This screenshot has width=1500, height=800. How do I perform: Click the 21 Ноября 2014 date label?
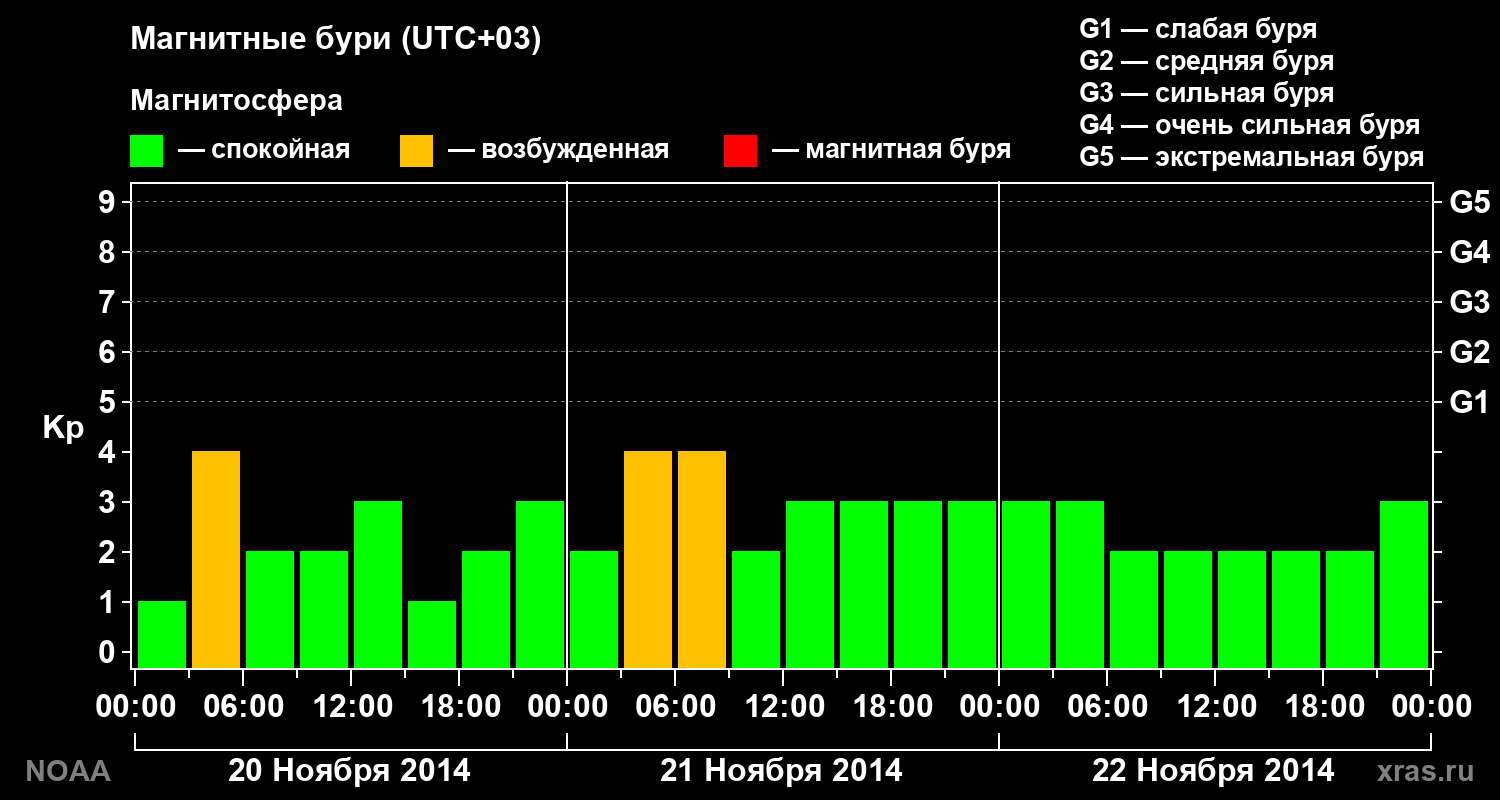[781, 771]
